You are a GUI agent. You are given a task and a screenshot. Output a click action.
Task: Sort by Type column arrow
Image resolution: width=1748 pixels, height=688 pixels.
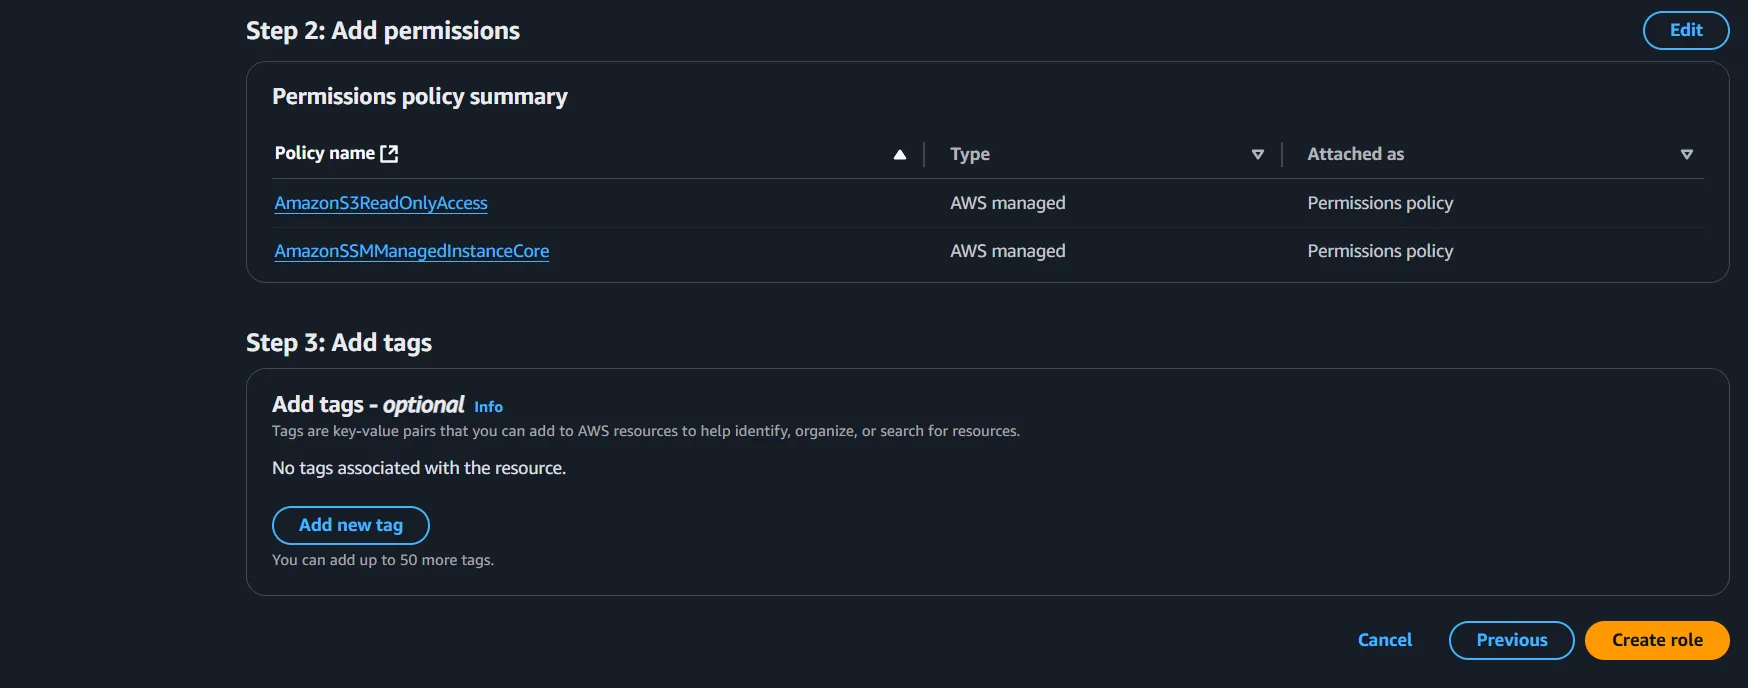[1258, 154]
